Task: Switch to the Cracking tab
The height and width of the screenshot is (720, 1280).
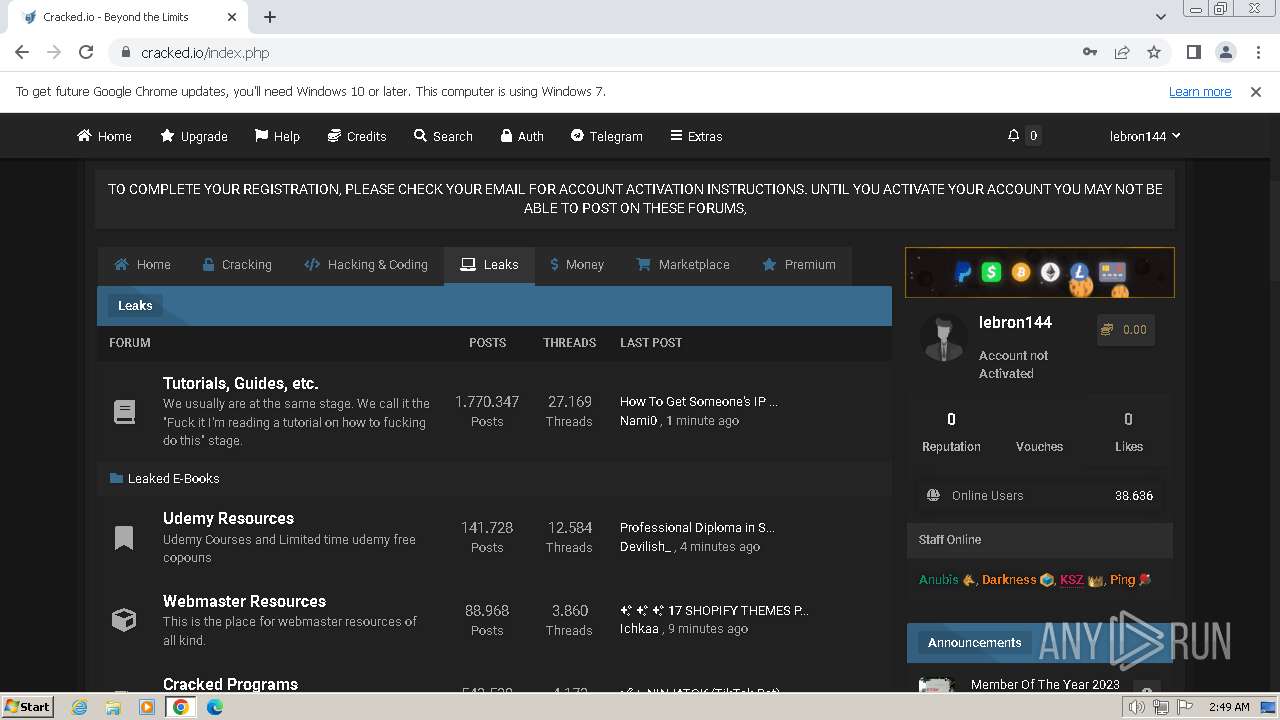Action: click(x=236, y=265)
